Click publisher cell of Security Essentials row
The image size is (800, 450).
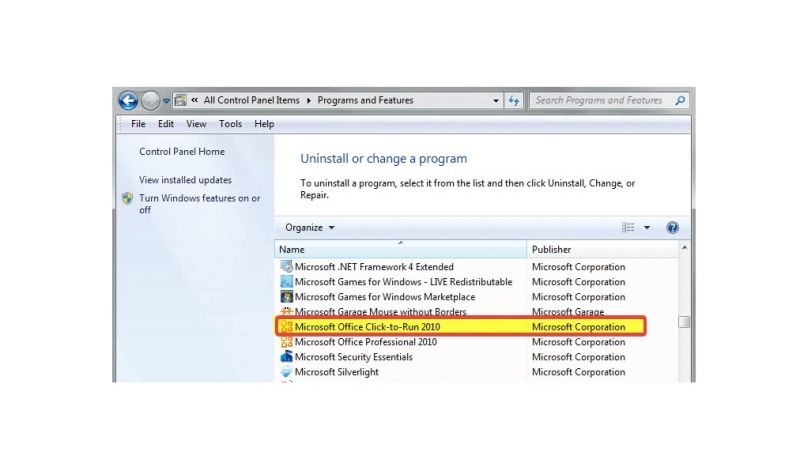(x=579, y=357)
